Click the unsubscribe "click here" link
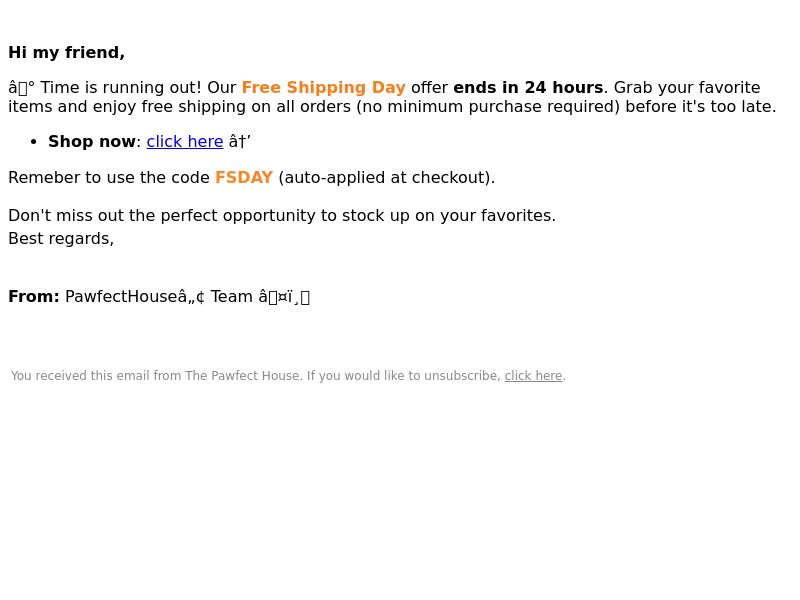This screenshot has height=600, width=800. tap(533, 376)
